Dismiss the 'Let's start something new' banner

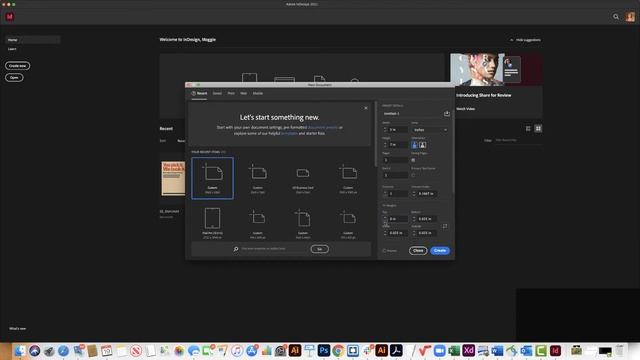pyautogui.click(x=366, y=108)
